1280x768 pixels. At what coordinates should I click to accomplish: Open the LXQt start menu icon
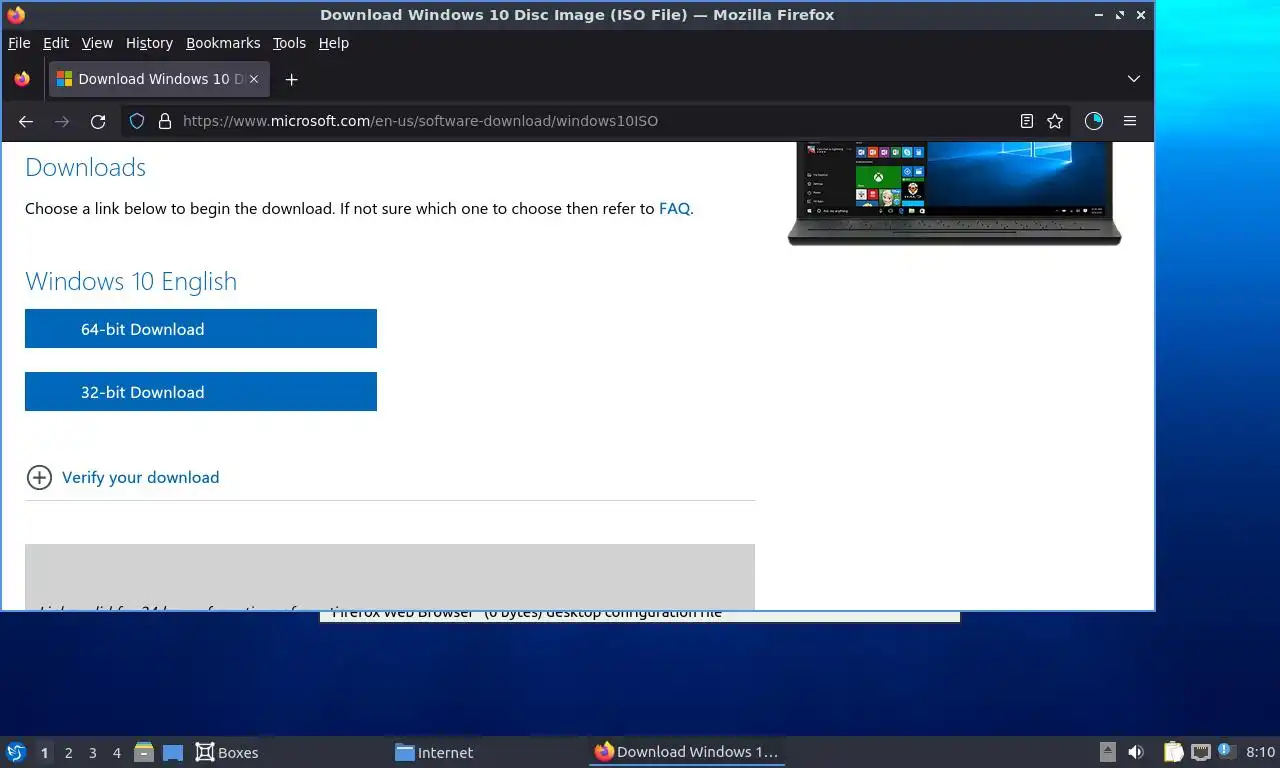[x=16, y=752]
